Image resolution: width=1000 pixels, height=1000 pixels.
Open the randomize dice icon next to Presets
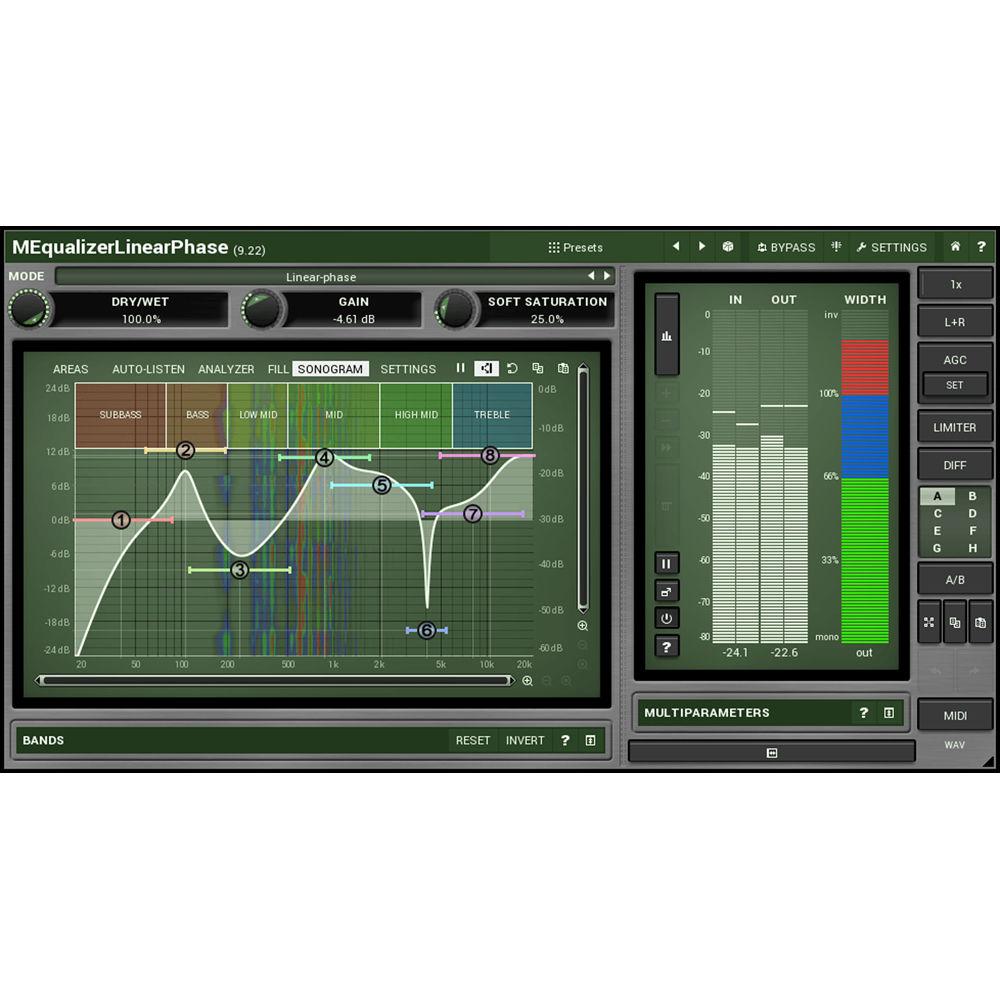[727, 247]
